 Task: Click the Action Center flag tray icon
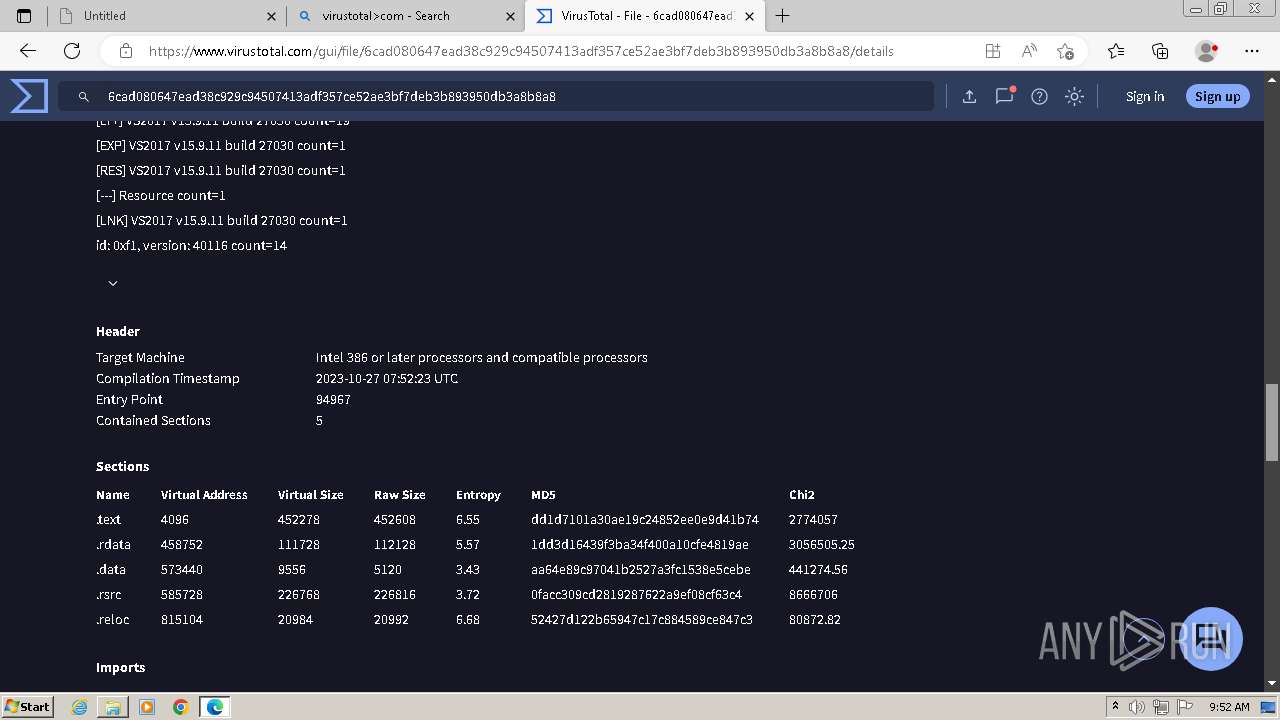(1185, 707)
